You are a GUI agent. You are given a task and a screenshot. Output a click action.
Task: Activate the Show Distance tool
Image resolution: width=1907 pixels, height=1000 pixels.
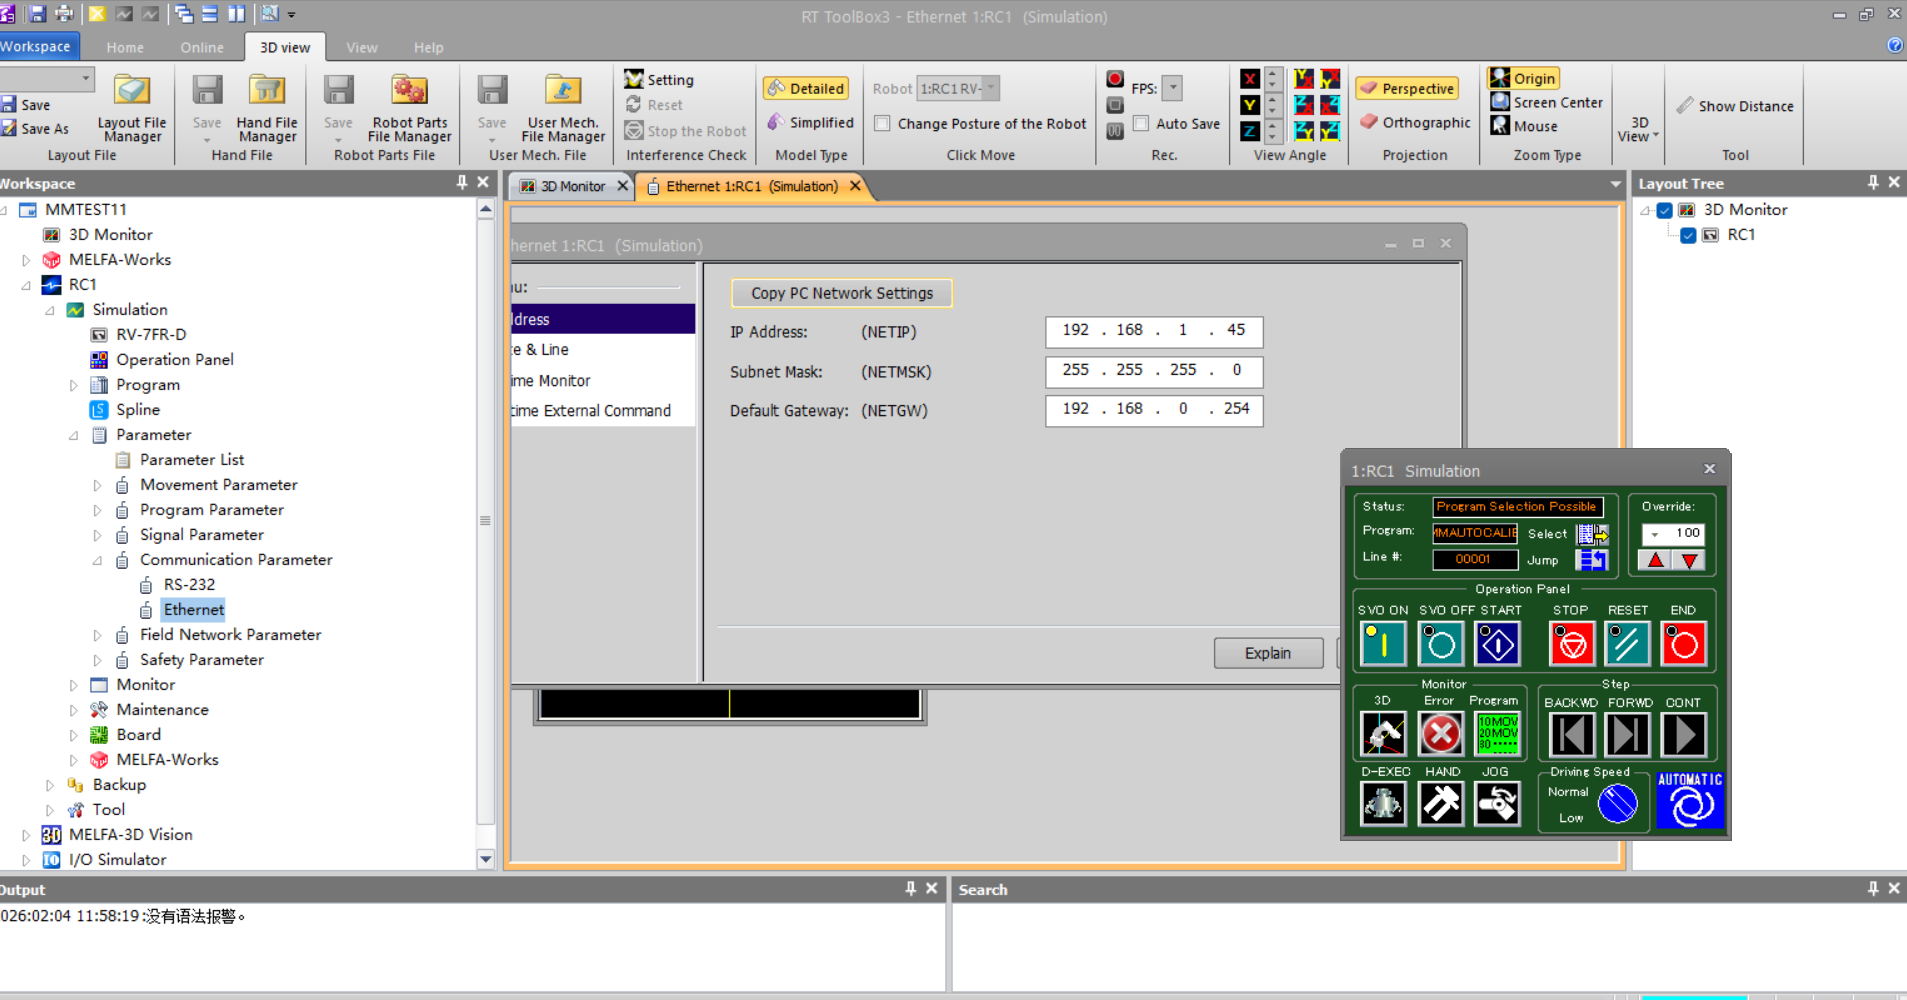coord(1735,106)
